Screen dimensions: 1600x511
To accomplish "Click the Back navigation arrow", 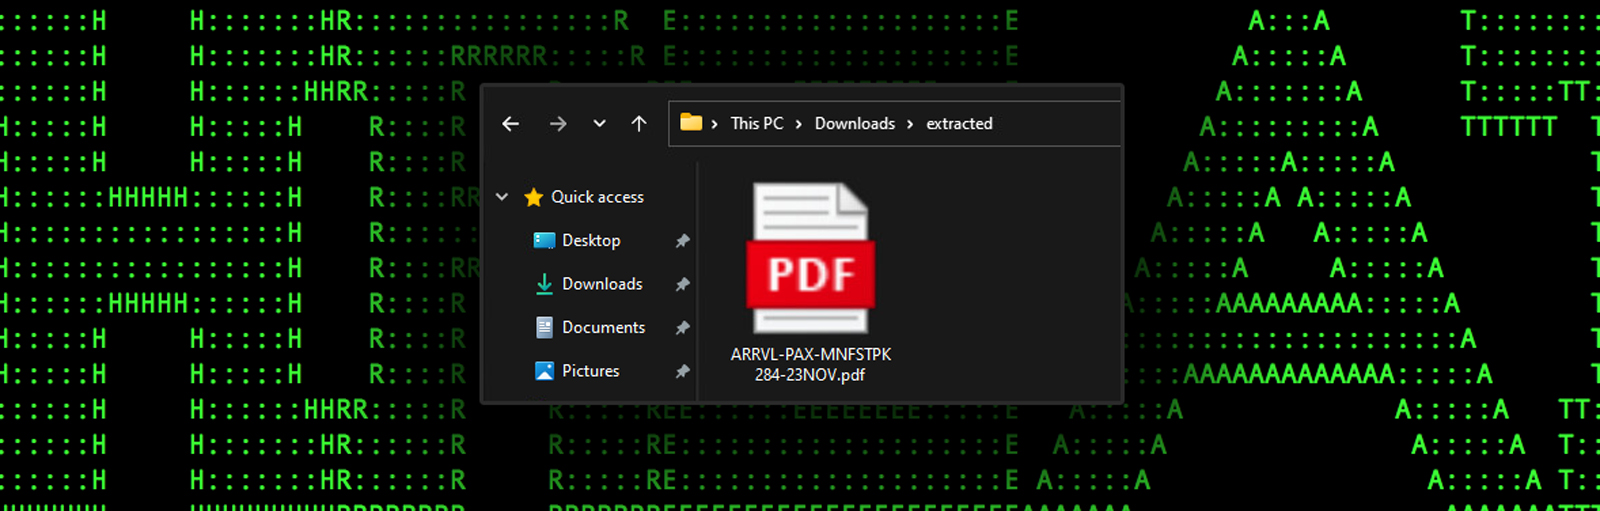I will click(511, 124).
